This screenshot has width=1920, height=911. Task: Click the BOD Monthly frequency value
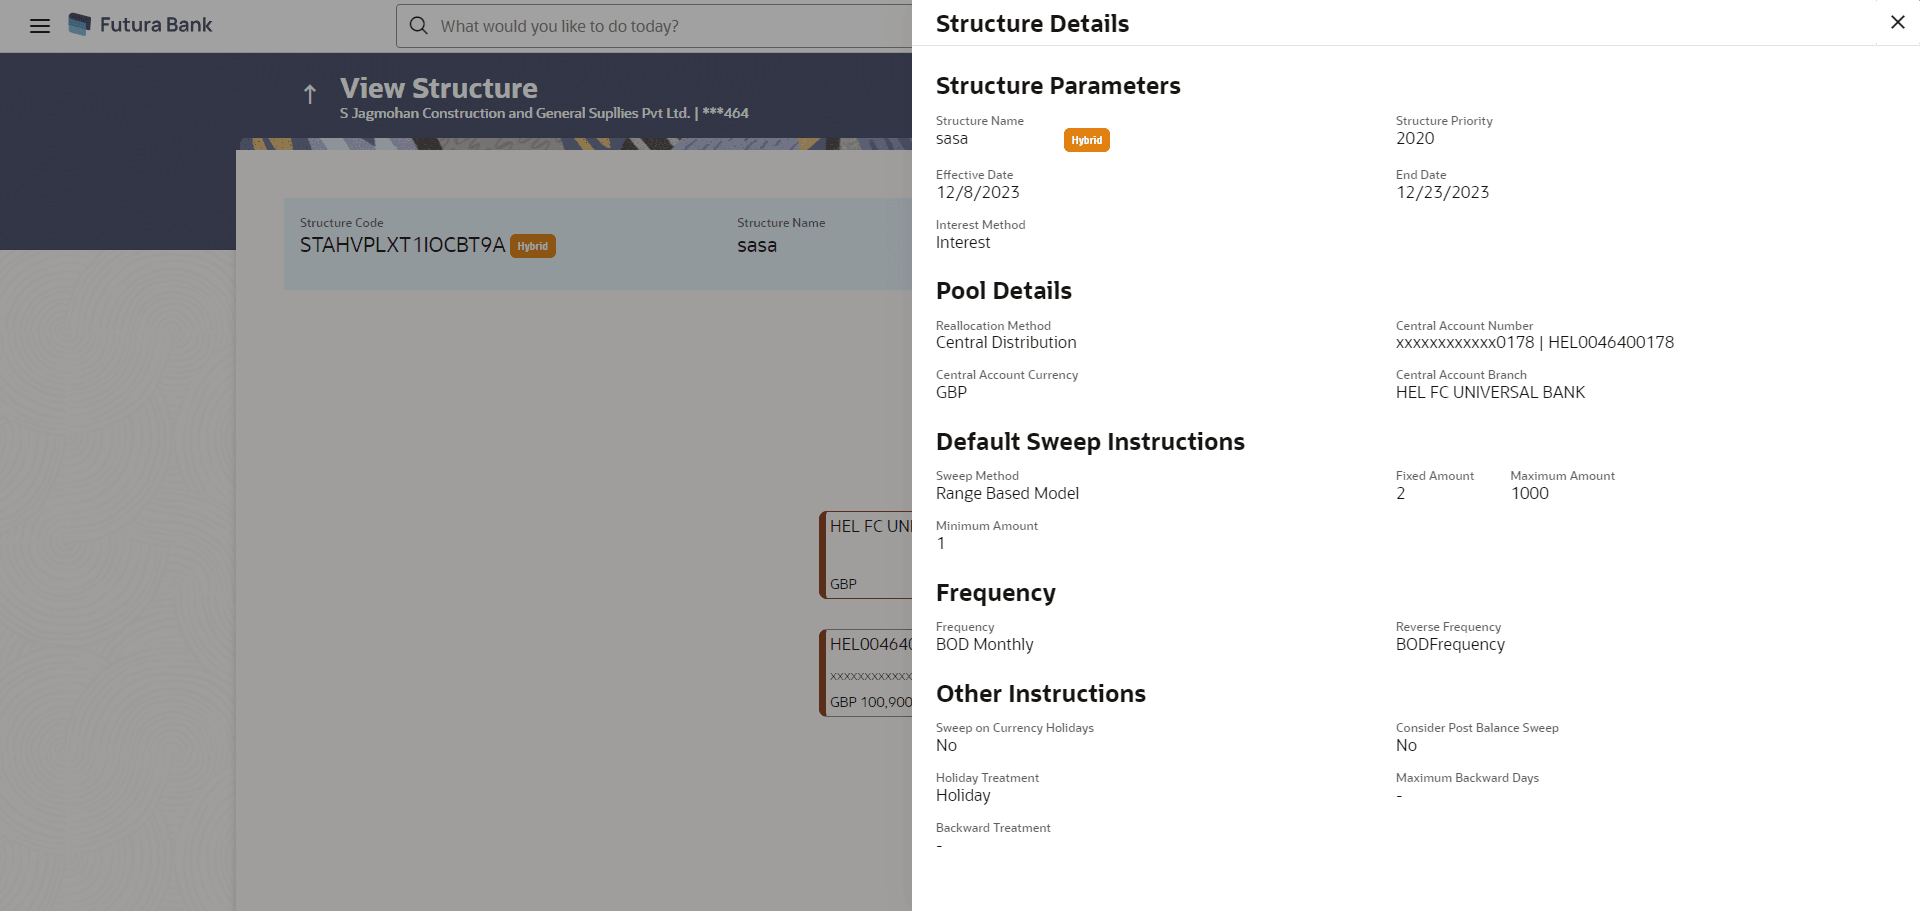[984, 644]
